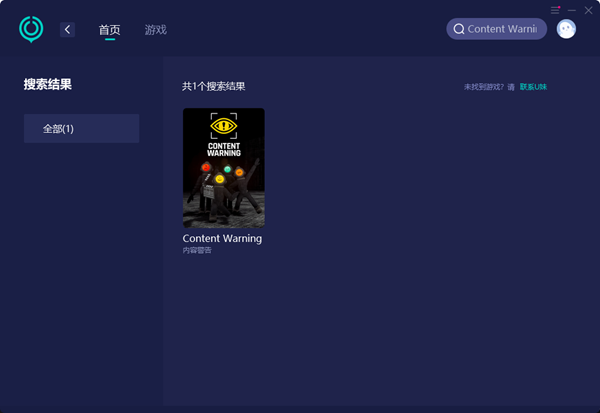The width and height of the screenshot is (600, 413).
Task: Open the Content Warning game cover thumbnail
Action: point(223,167)
